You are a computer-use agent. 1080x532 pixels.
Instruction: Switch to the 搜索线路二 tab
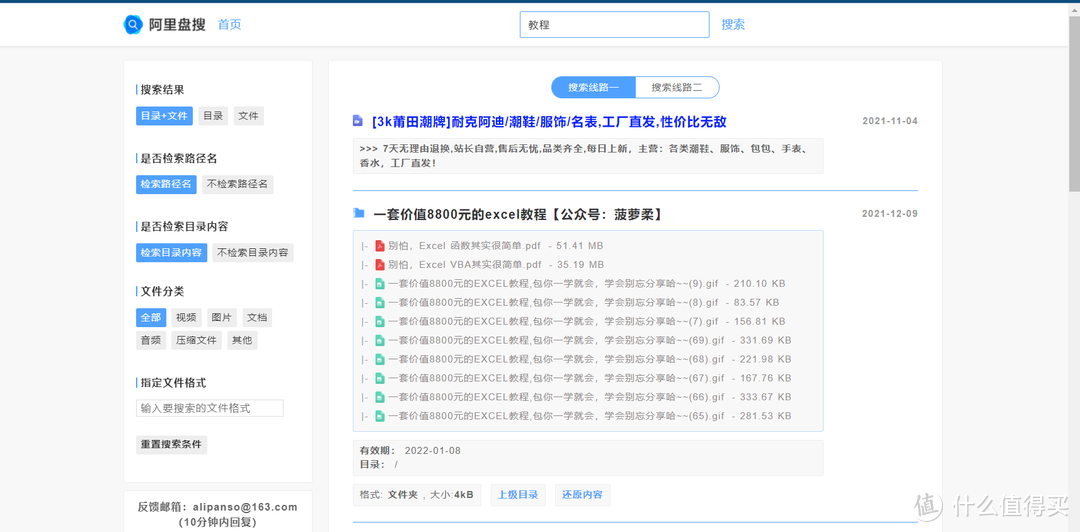pos(677,88)
